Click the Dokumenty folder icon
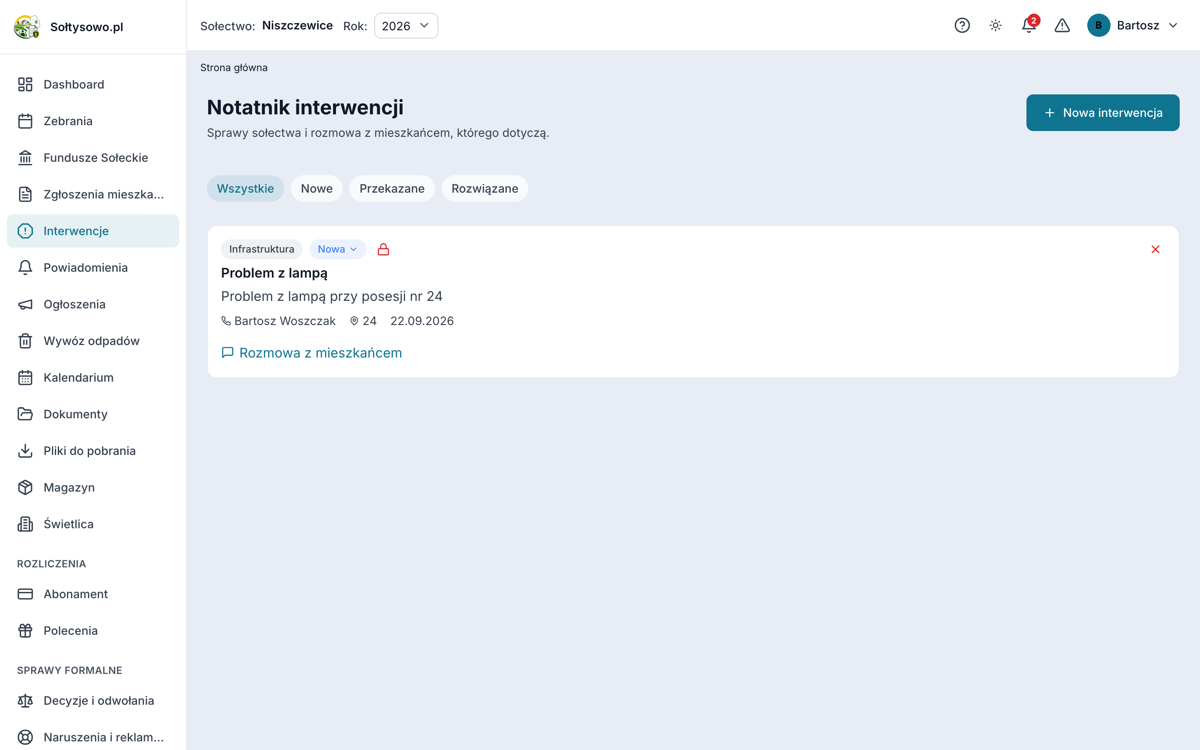The image size is (1200, 750). pos(25,414)
